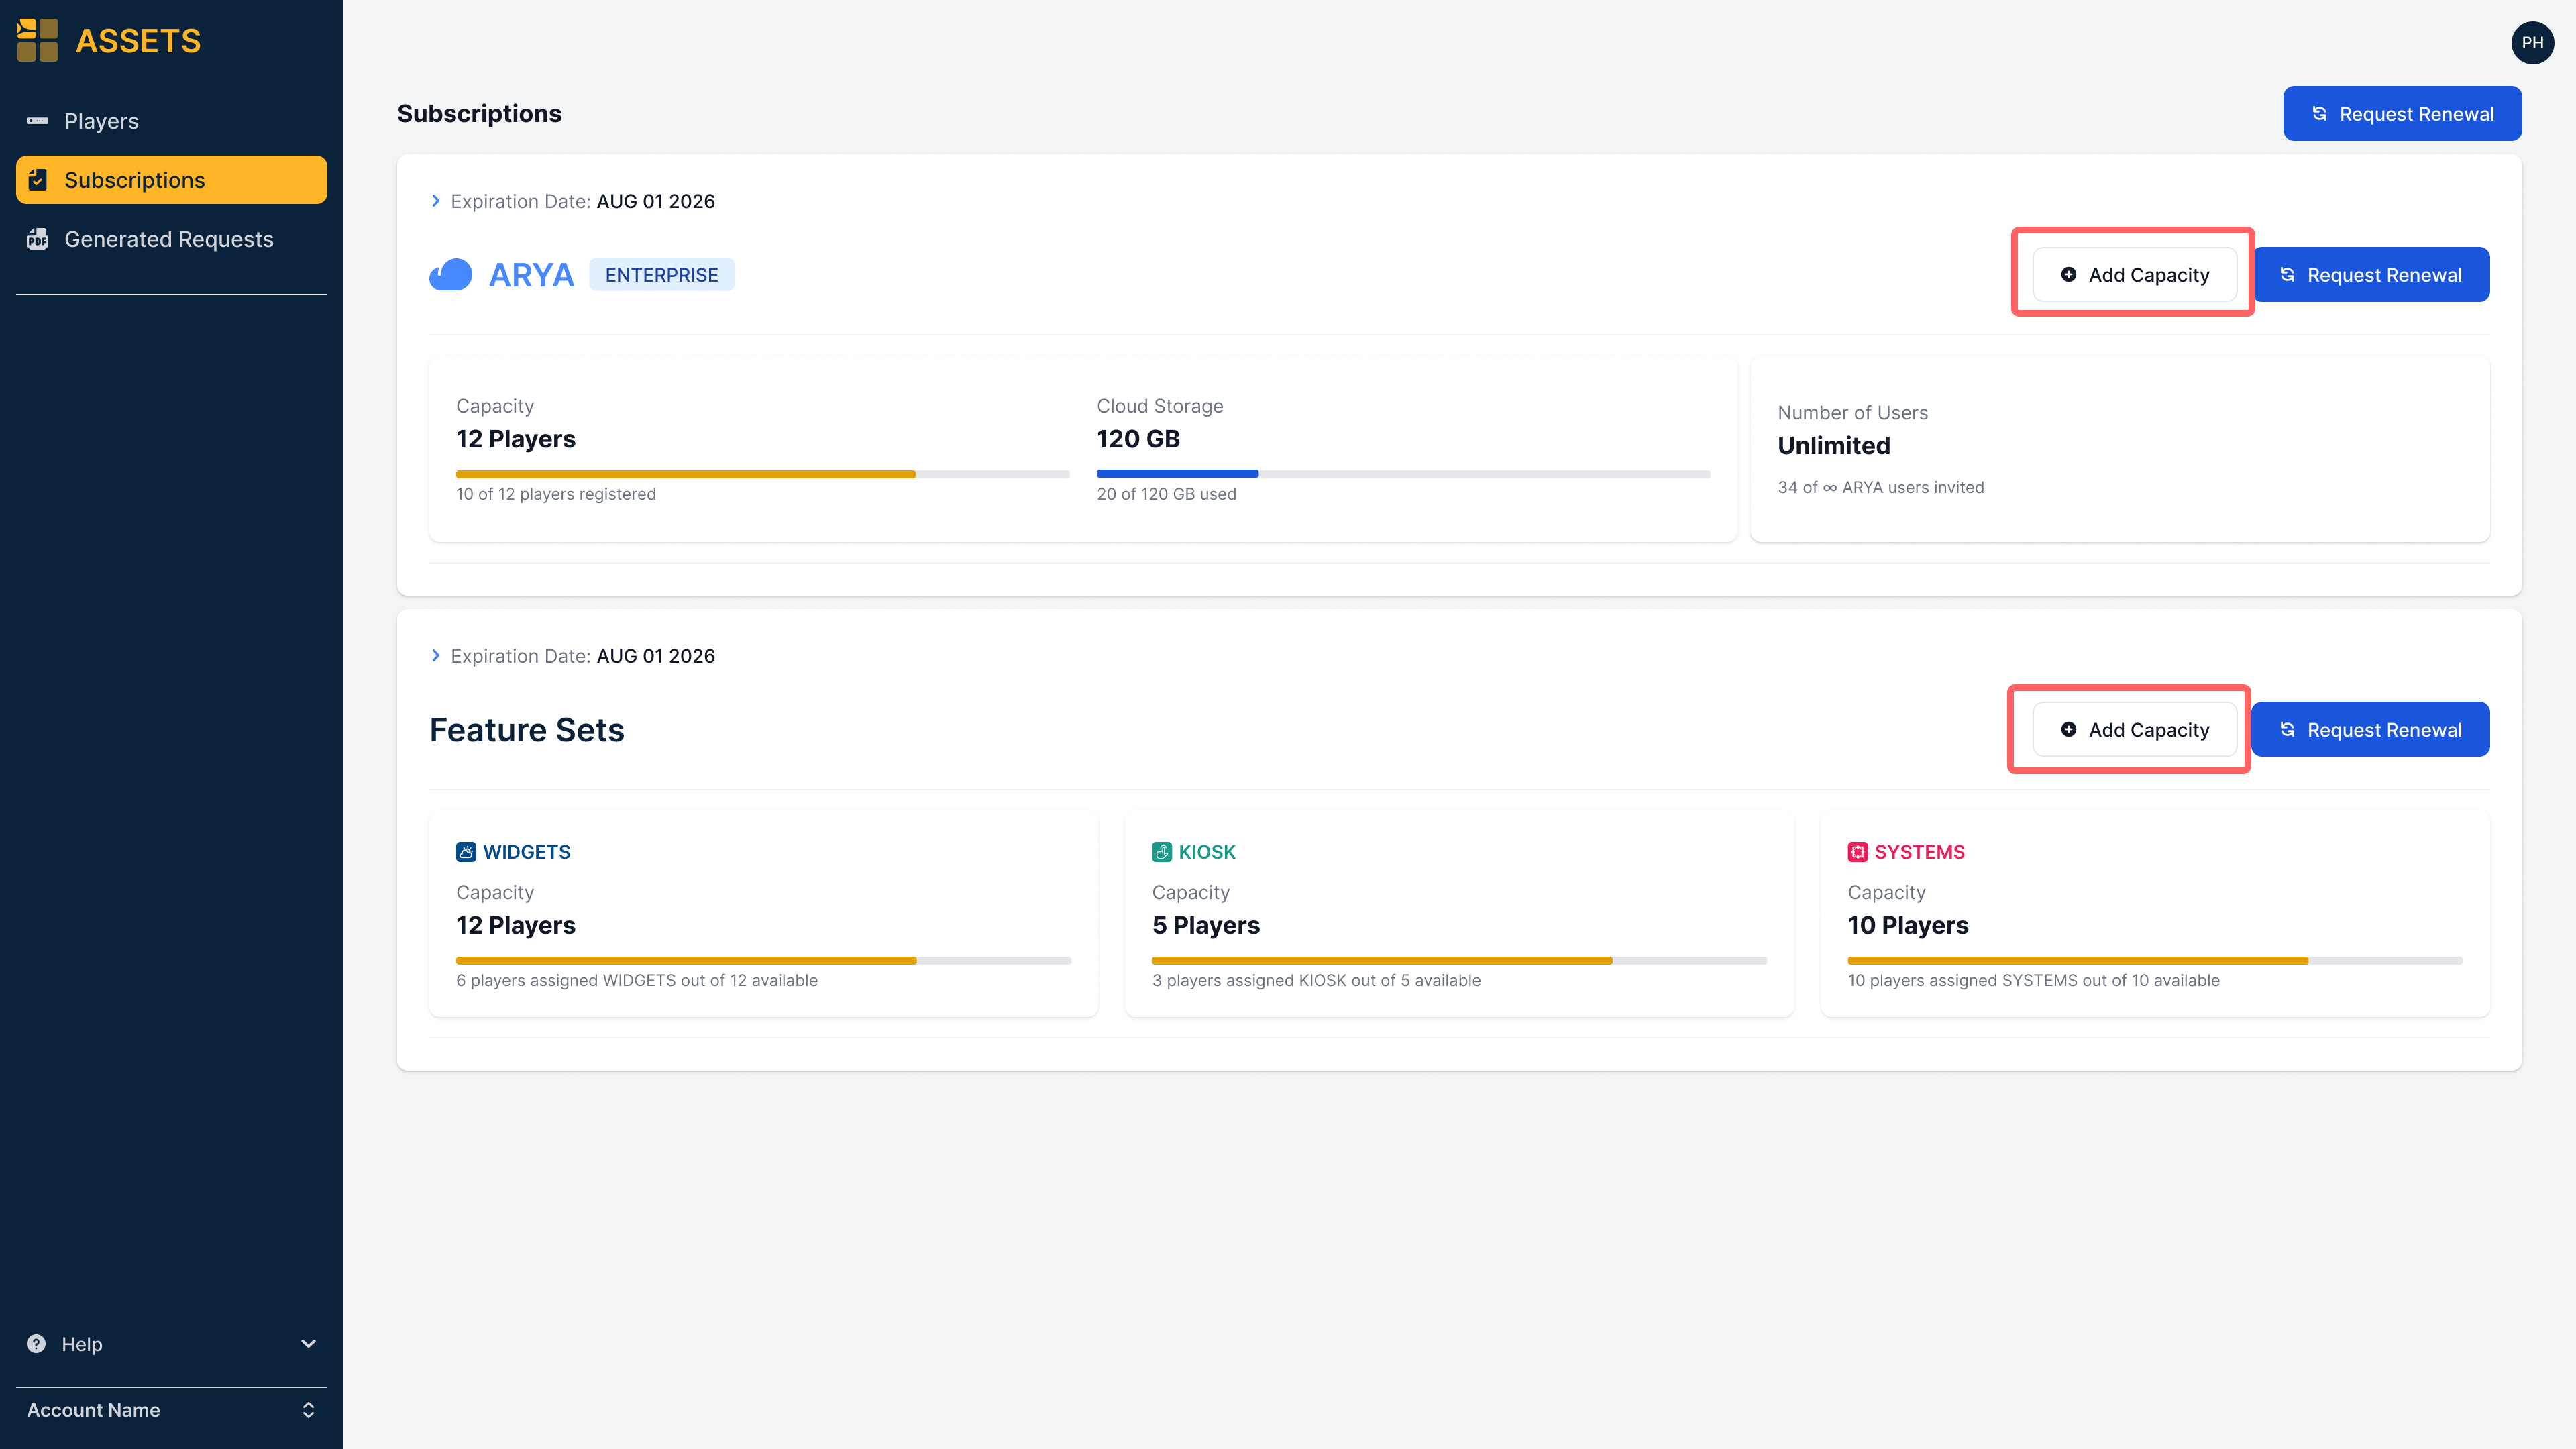The height and width of the screenshot is (1449, 2576).
Task: Click WIDGETS capacity progress bar
Action: click(x=763, y=960)
